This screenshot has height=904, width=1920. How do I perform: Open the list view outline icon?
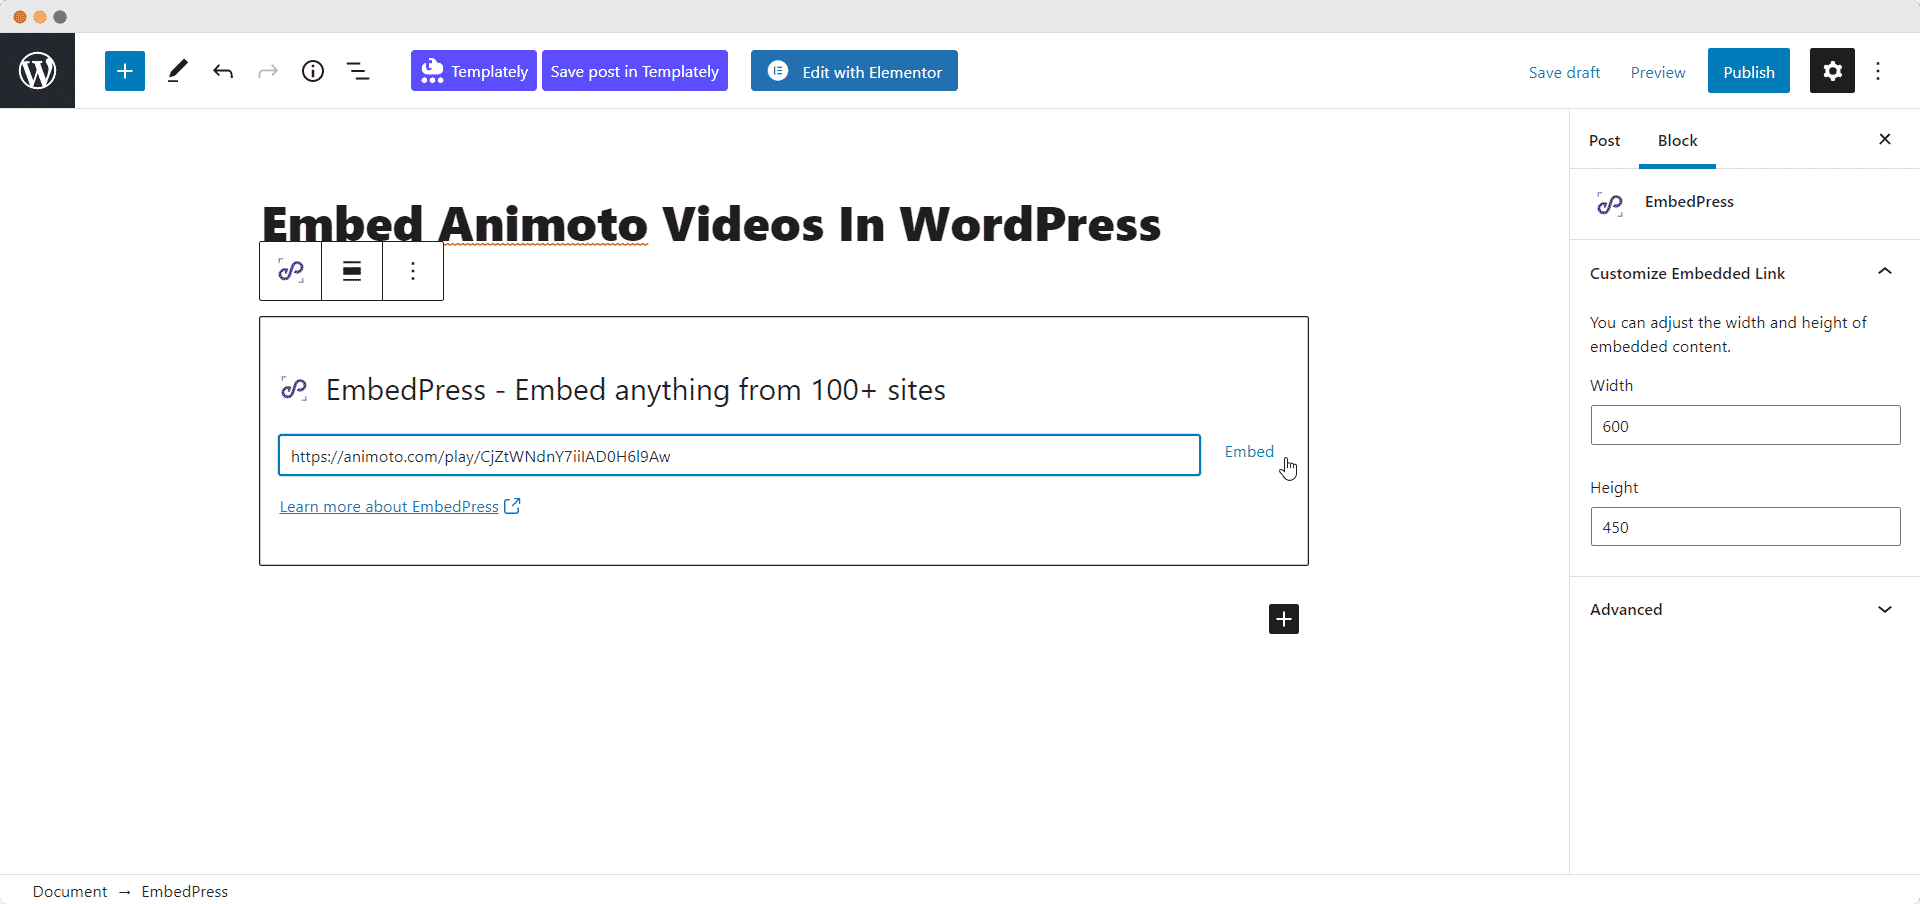point(358,71)
